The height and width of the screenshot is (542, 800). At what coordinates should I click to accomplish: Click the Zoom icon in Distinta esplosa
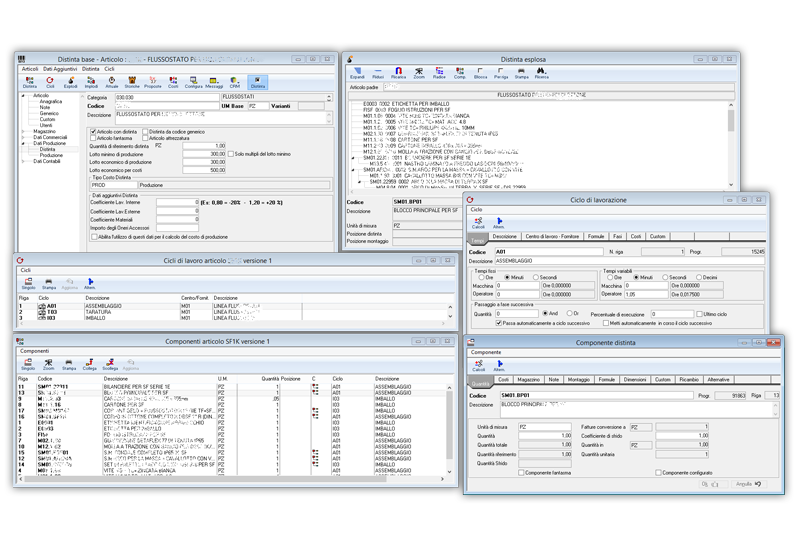tap(419, 73)
